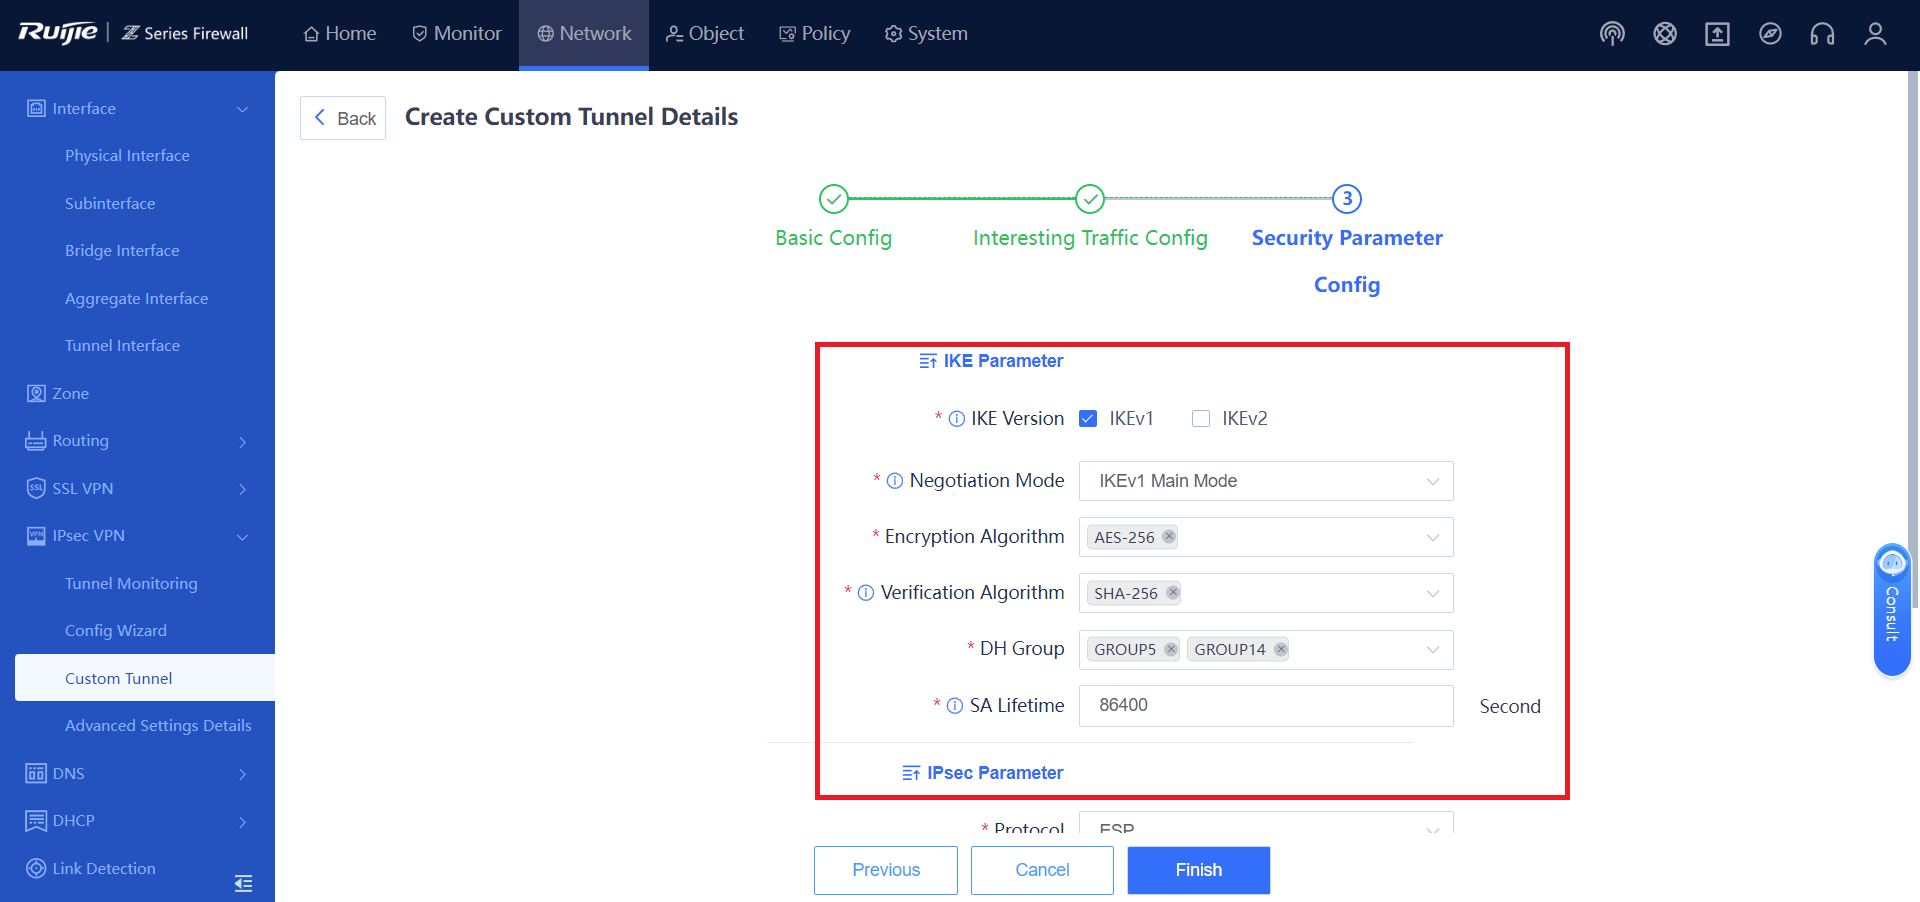
Task: Open the Policy top menu
Action: (815, 34)
